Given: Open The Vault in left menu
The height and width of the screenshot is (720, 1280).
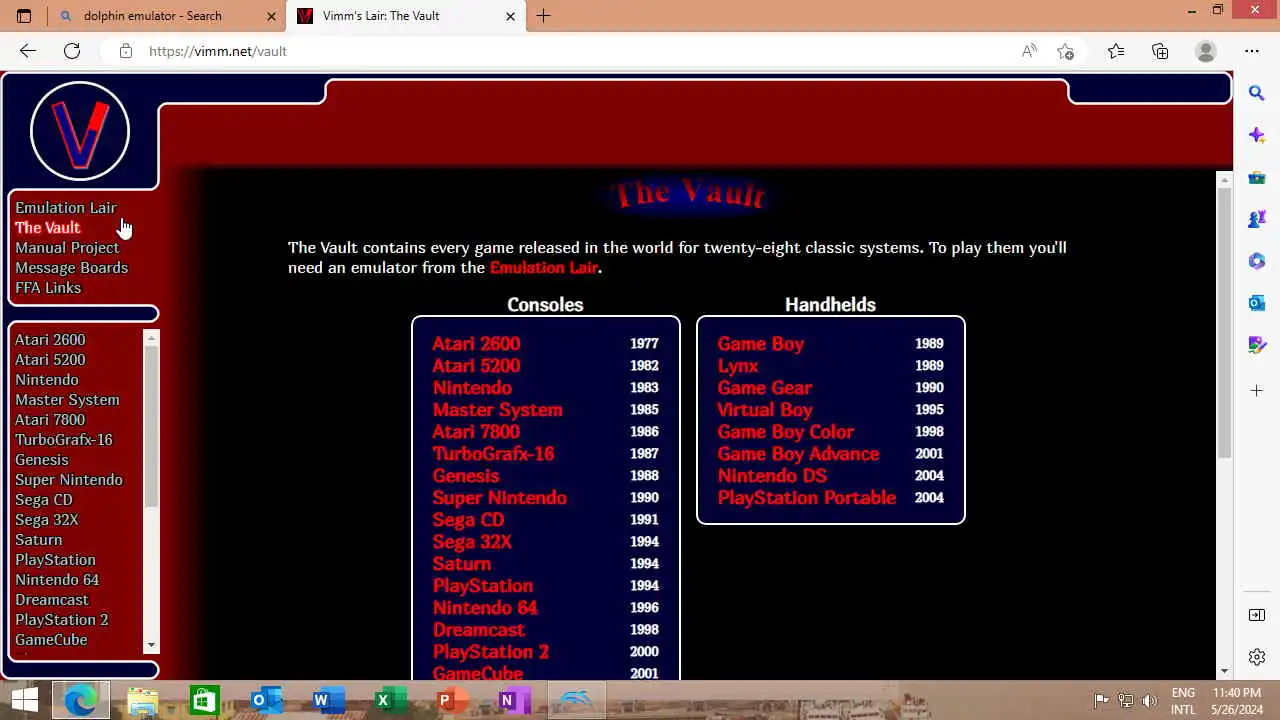Looking at the screenshot, I should 47,228.
